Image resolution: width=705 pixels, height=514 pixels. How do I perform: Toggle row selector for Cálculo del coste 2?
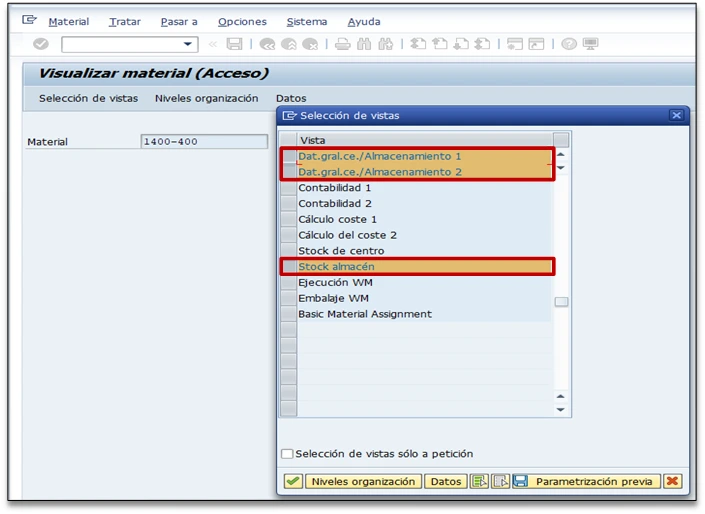[x=288, y=235]
